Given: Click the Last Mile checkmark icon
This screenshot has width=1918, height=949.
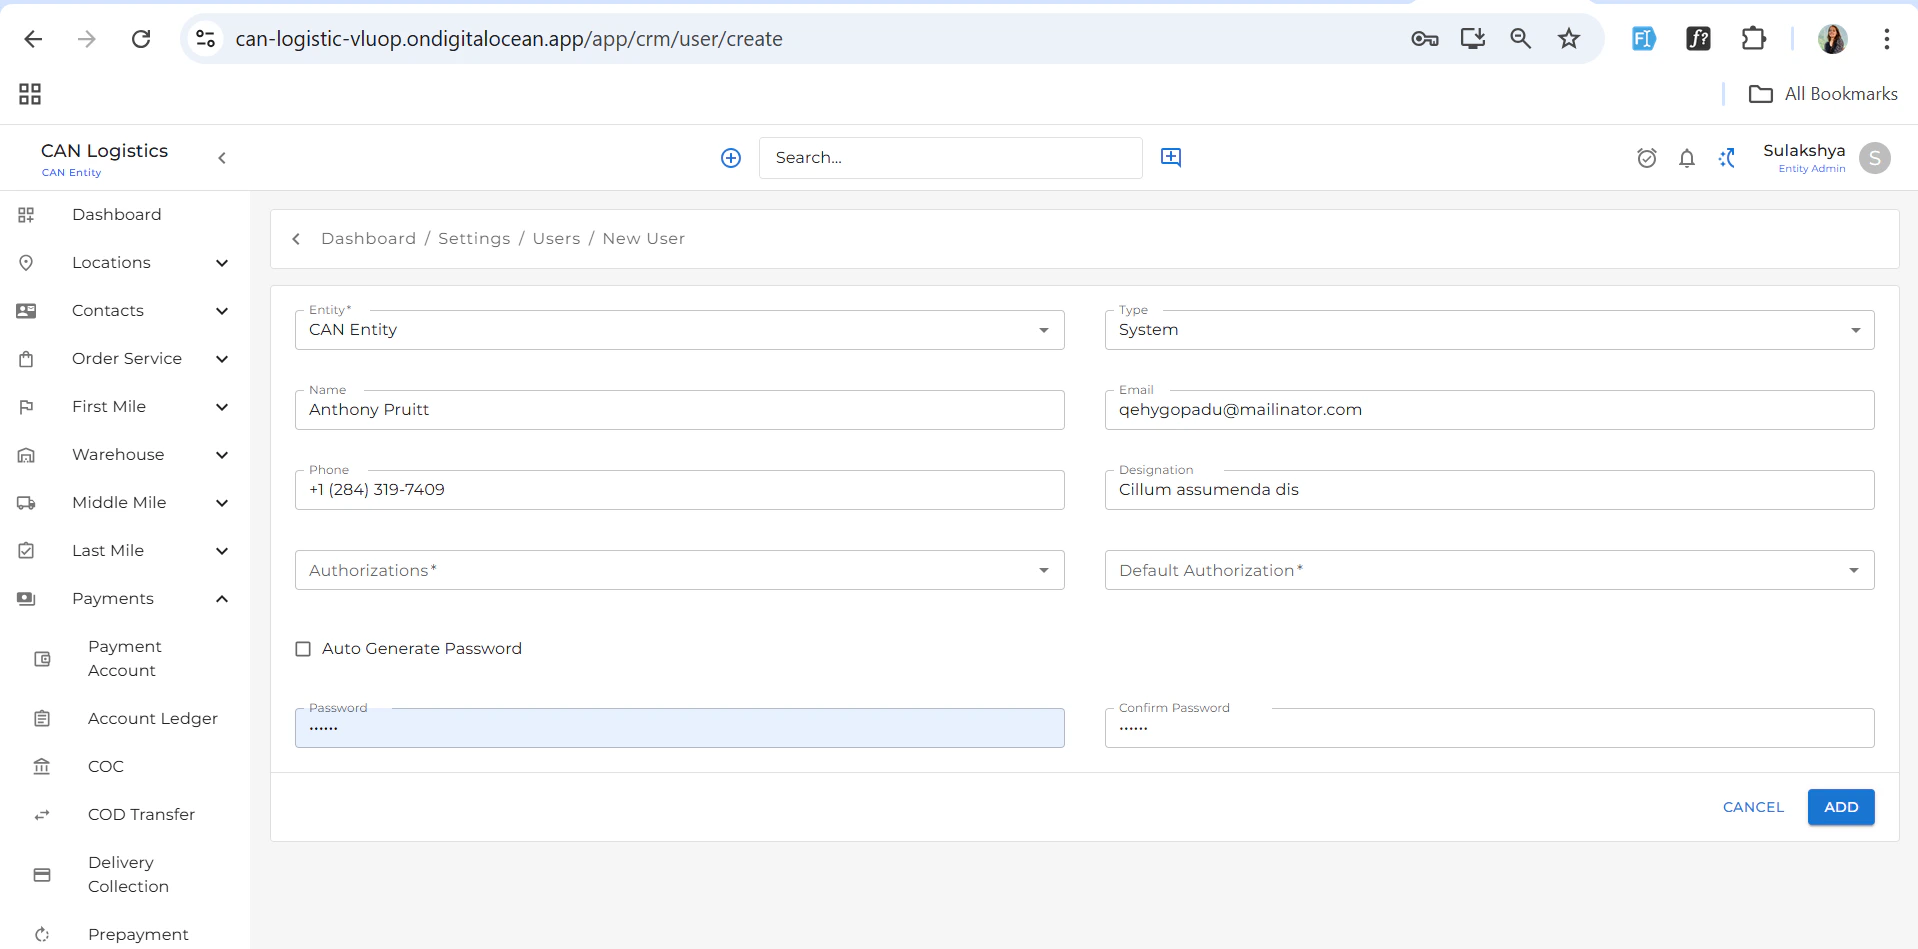Looking at the screenshot, I should coord(26,551).
